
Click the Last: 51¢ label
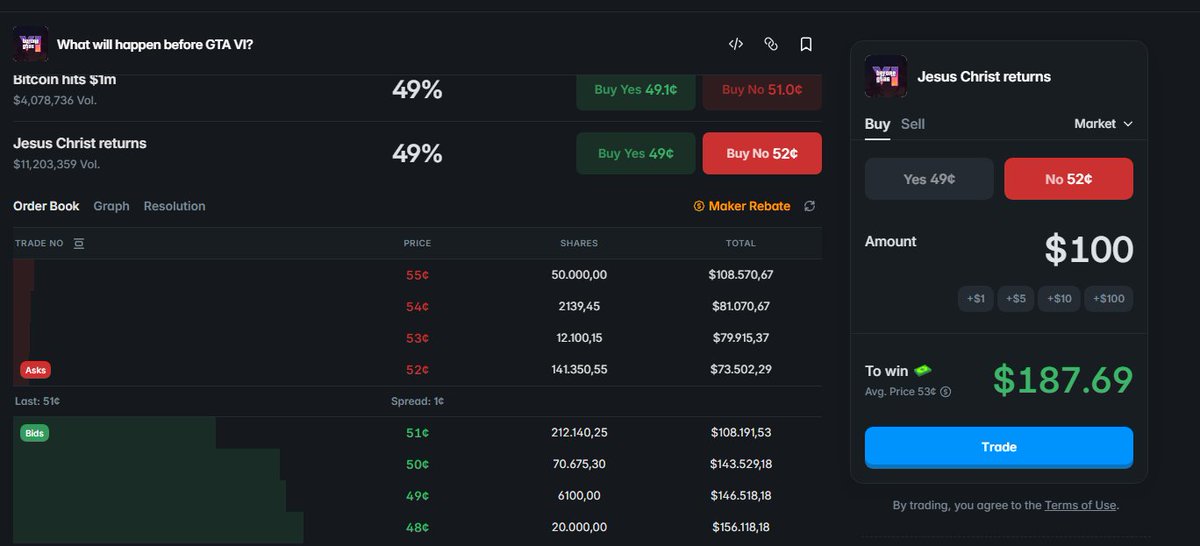pyautogui.click(x=38, y=401)
